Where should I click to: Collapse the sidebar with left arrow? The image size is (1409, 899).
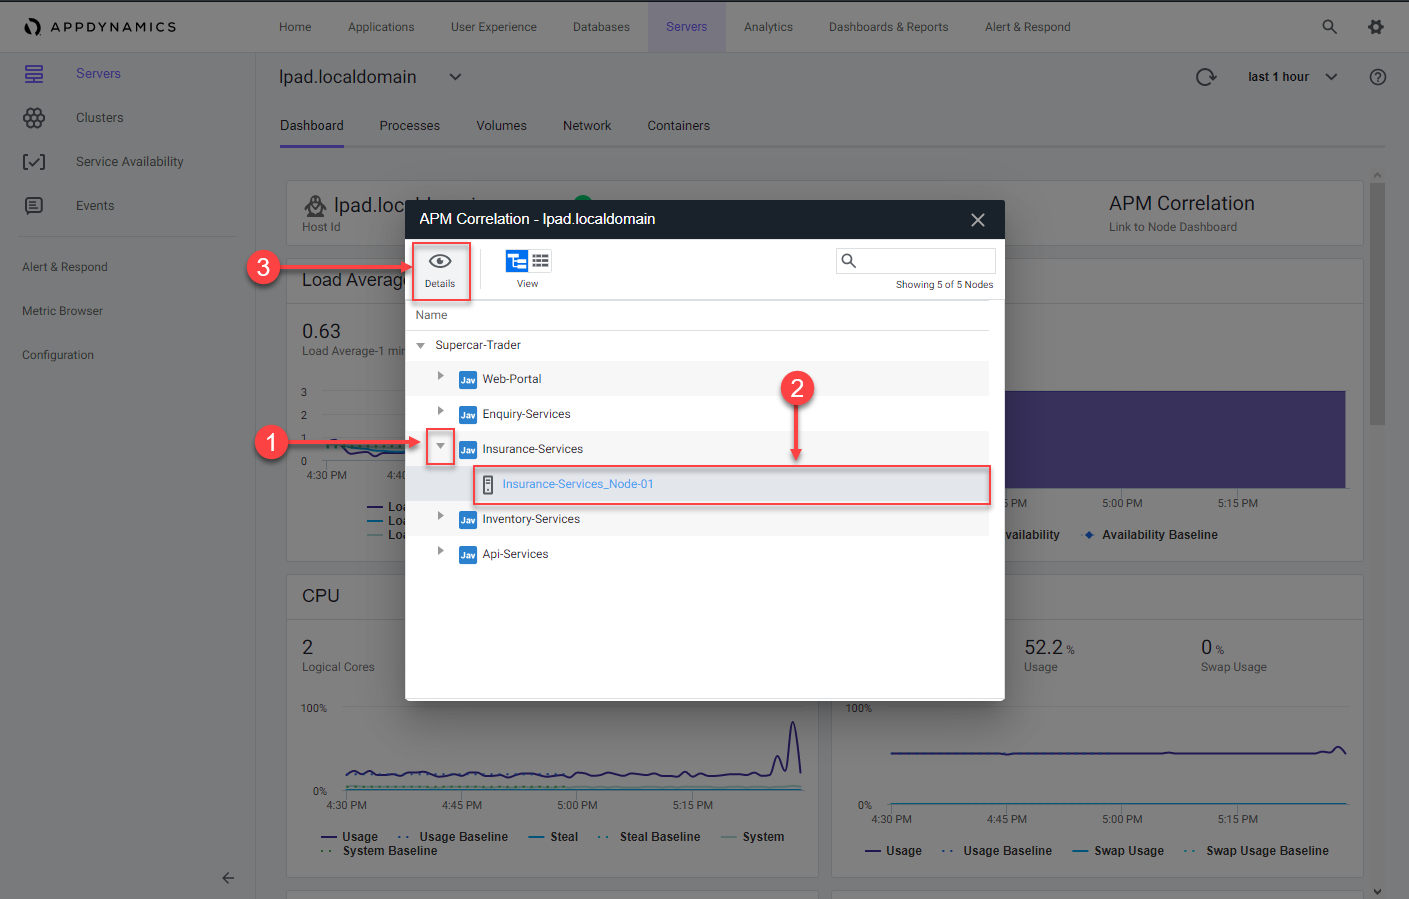[x=228, y=878]
